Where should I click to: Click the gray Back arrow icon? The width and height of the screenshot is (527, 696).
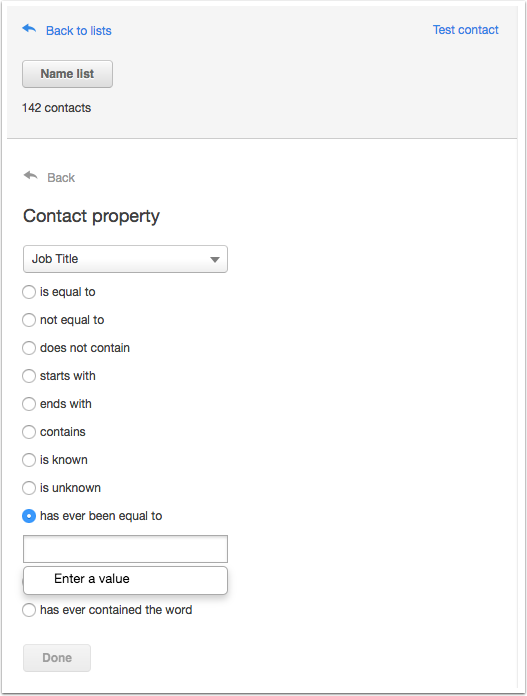(x=31, y=176)
